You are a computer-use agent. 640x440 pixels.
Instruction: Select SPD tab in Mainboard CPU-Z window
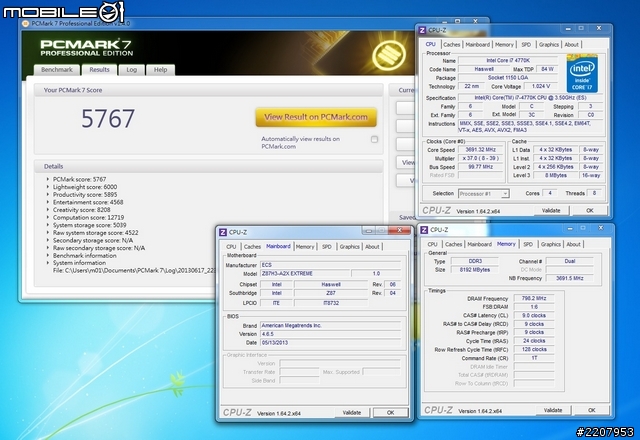[327, 247]
